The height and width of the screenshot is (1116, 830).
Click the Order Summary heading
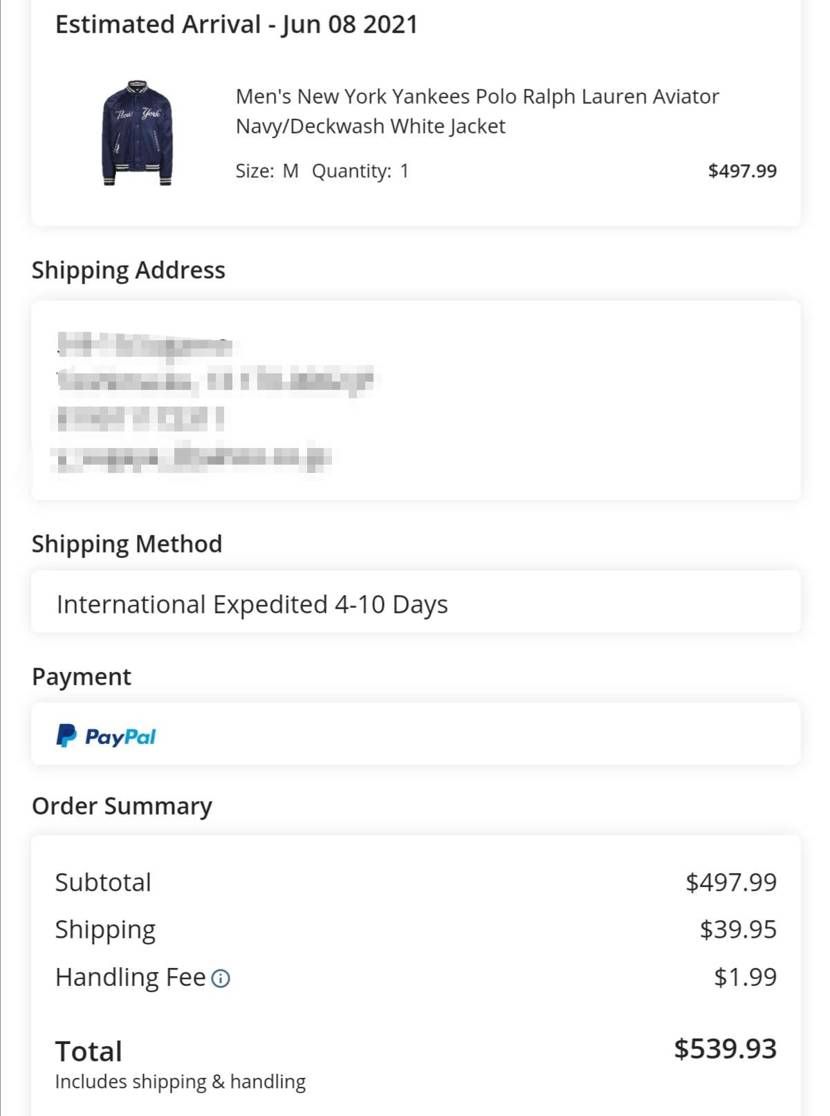coord(122,806)
